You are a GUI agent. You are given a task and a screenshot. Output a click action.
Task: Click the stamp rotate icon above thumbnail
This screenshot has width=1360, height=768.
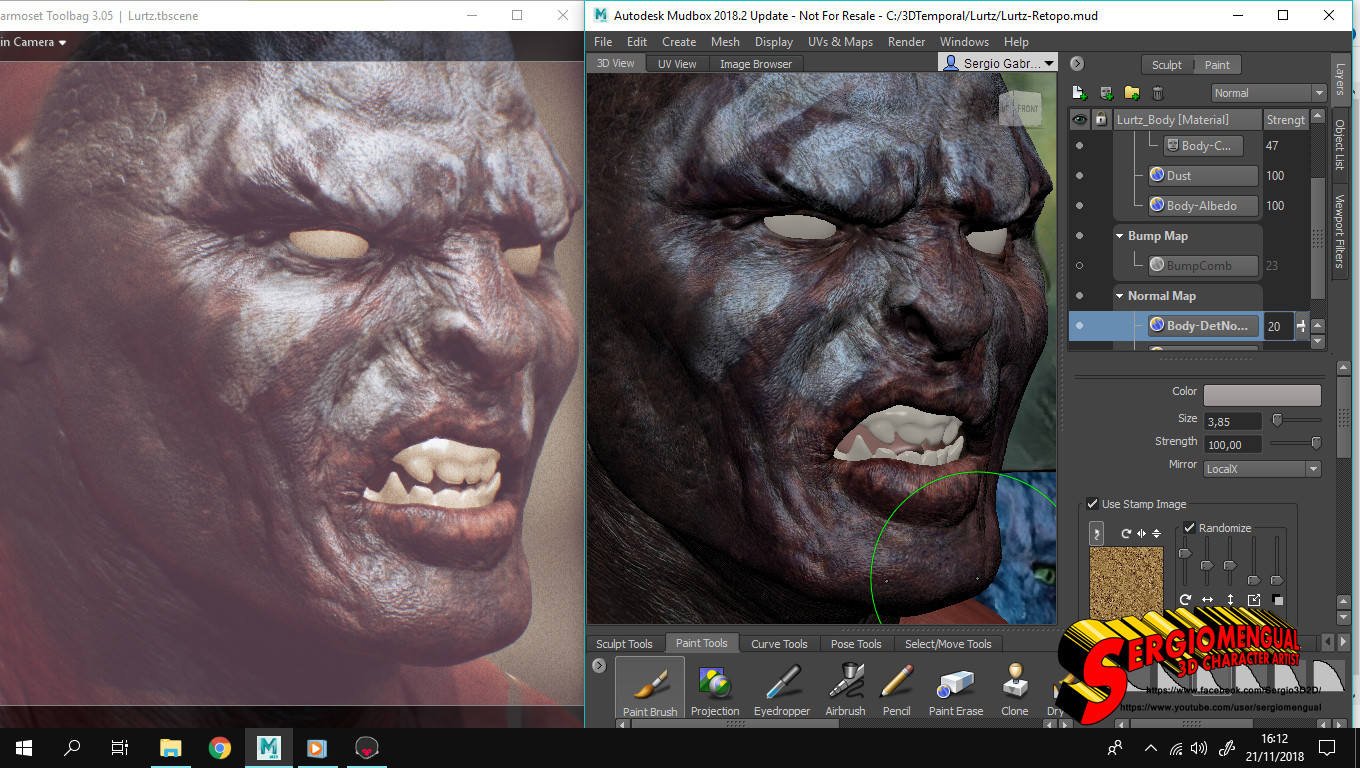[1125, 533]
